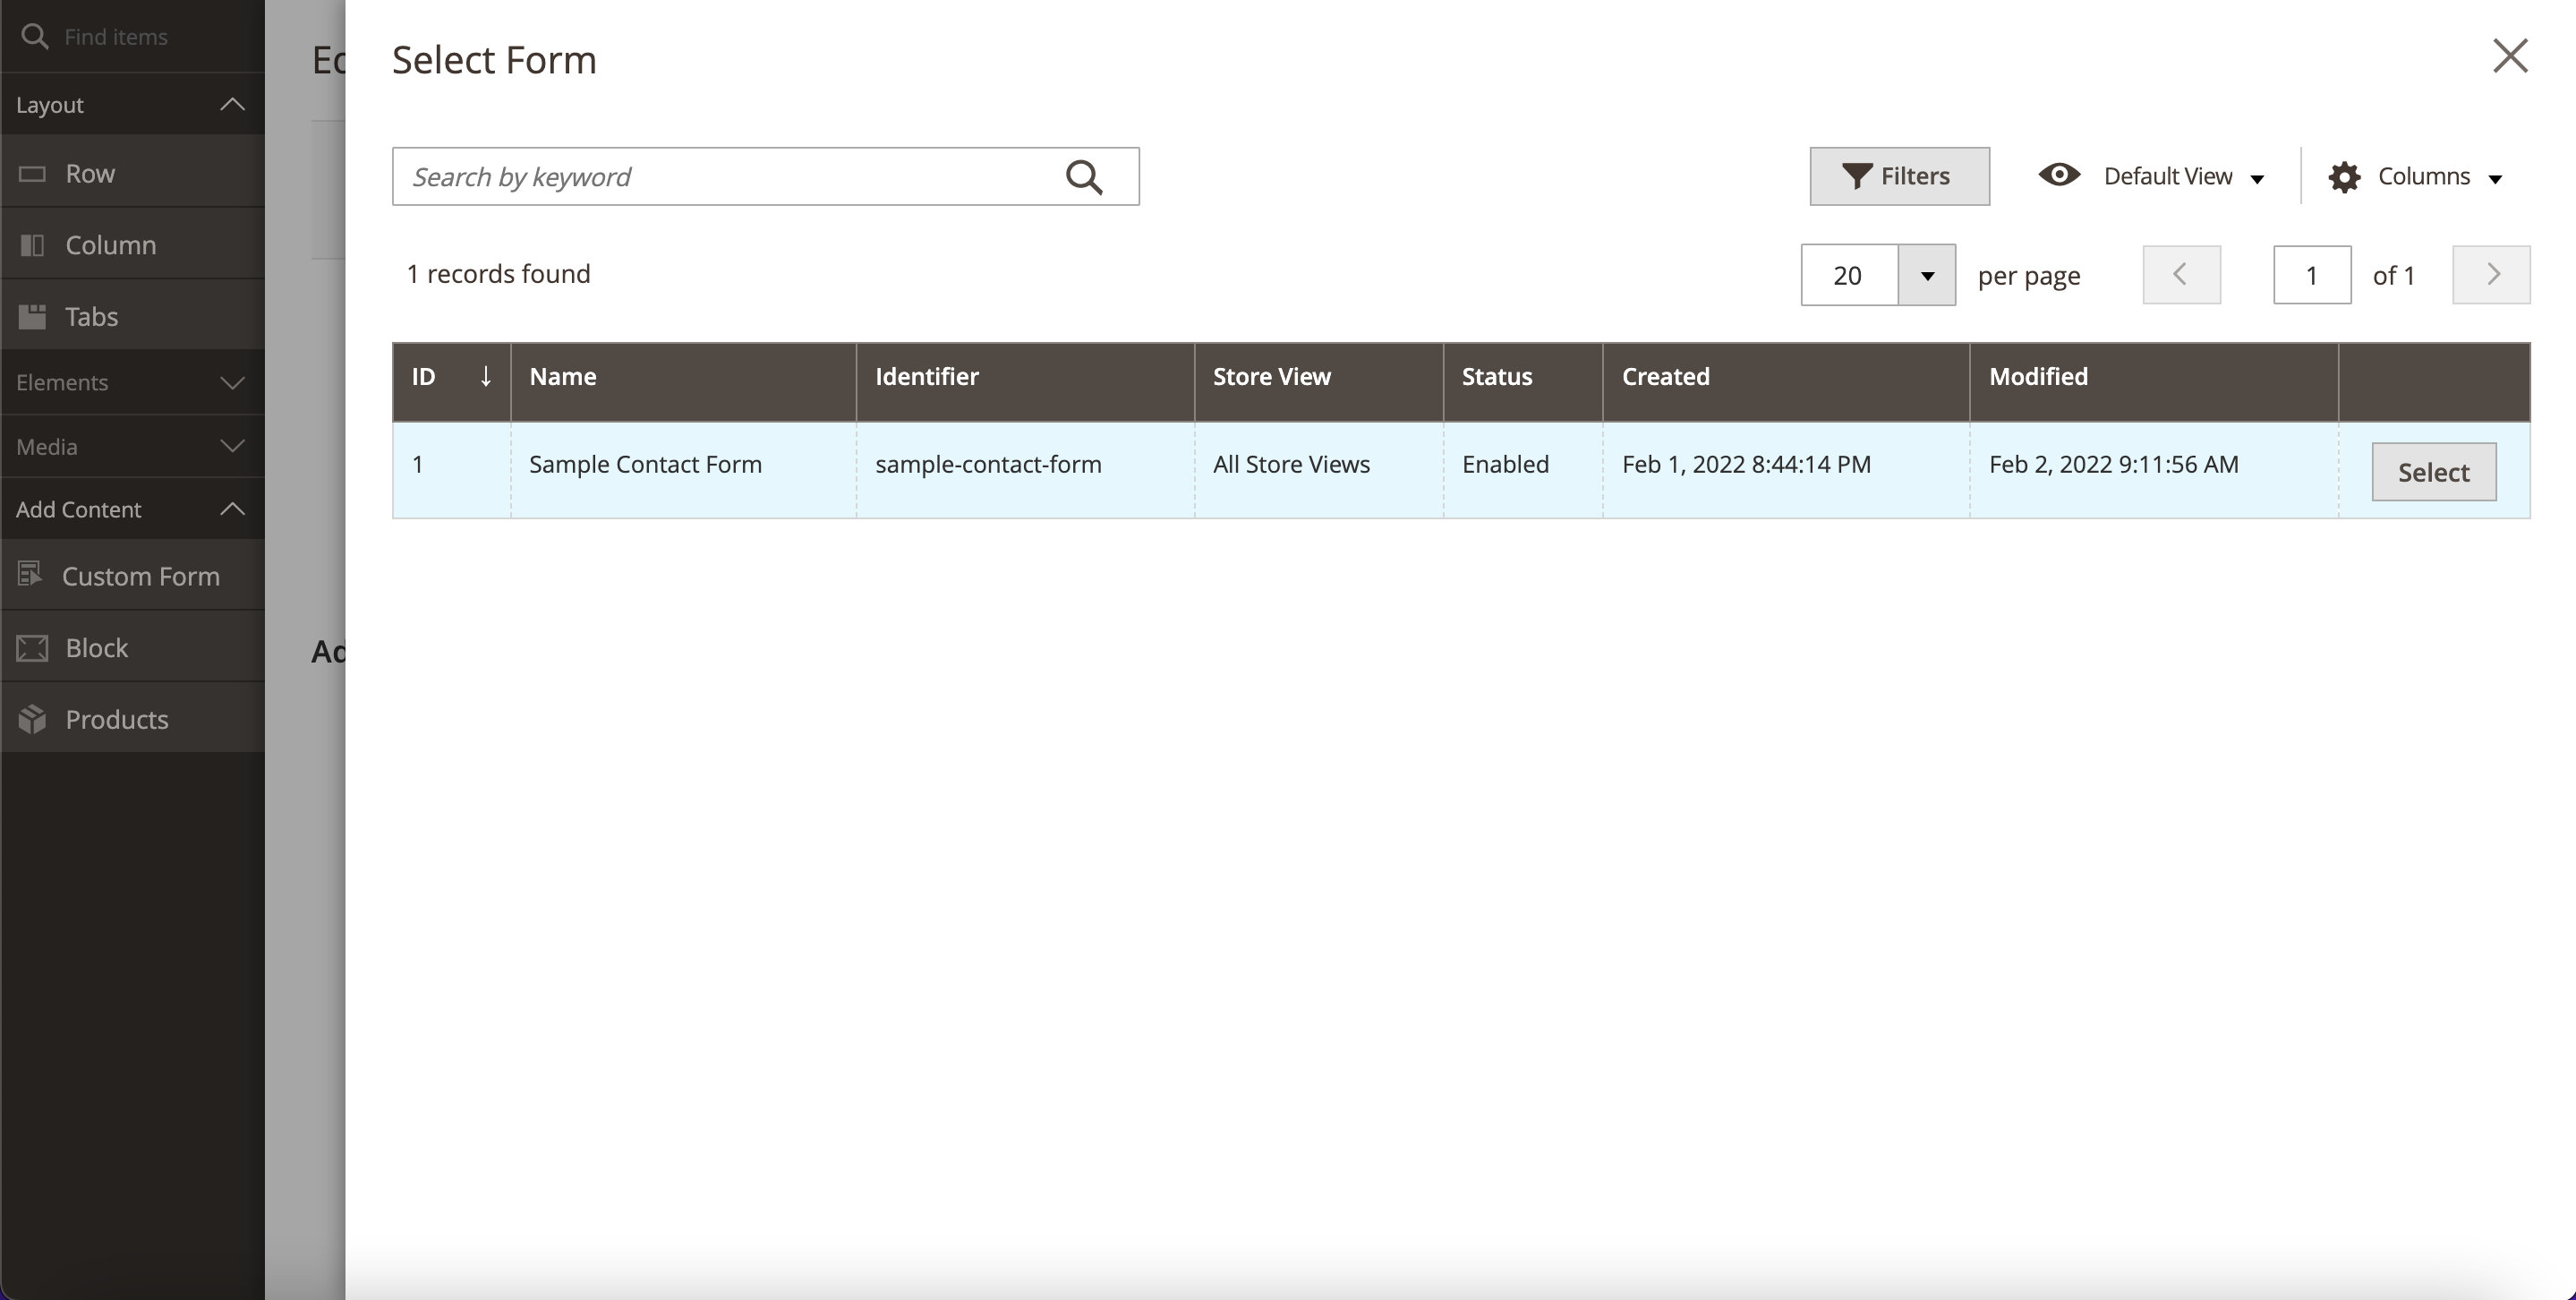Go to the next page arrow

(2490, 275)
